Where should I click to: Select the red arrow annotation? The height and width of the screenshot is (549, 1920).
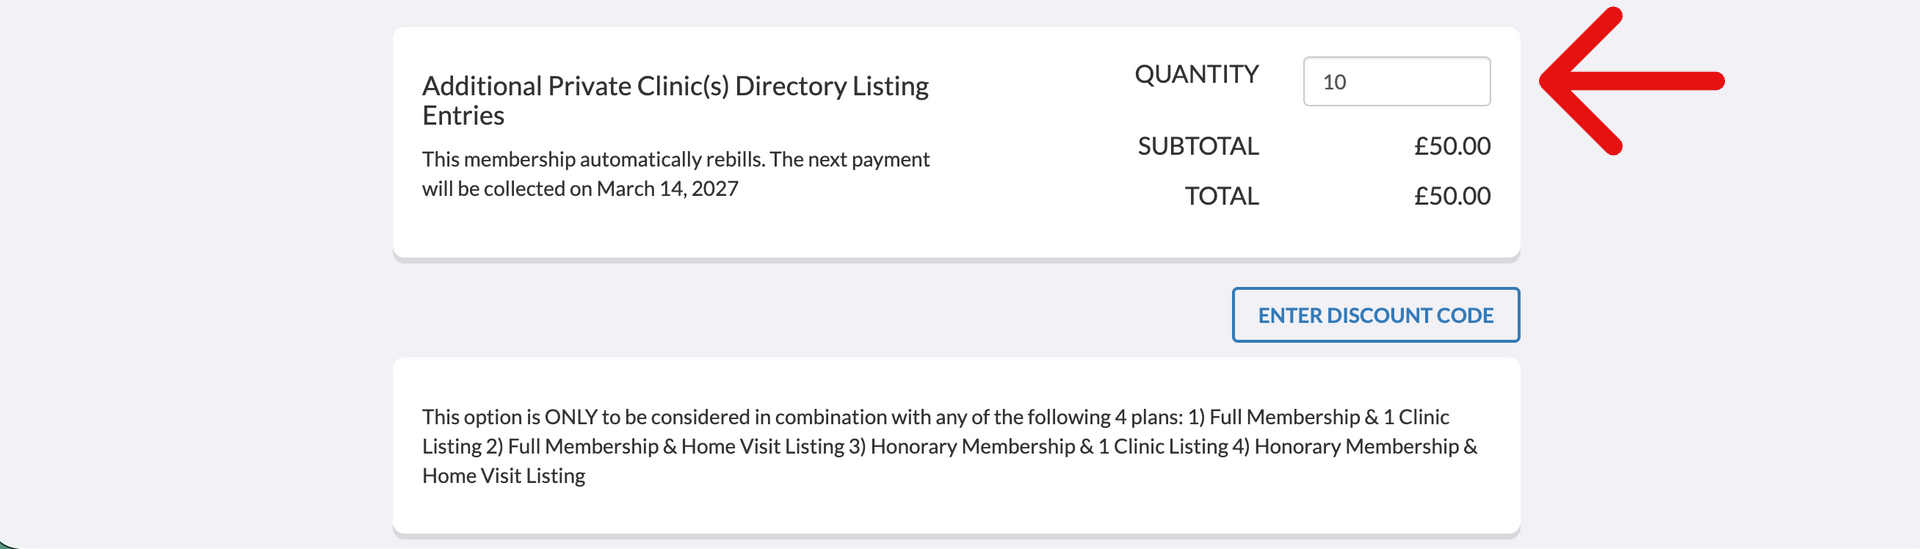(x=1632, y=81)
